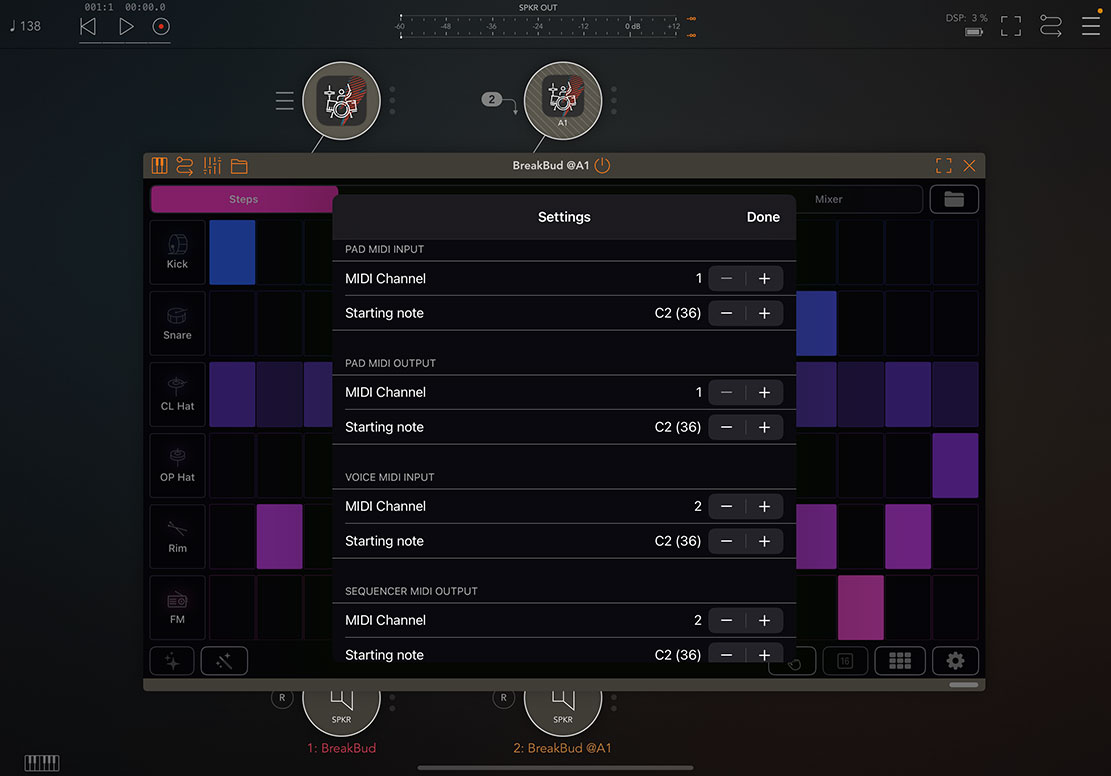1111x776 pixels.
Task: Open the plugin header's preset folder icon
Action: pyautogui.click(x=239, y=166)
